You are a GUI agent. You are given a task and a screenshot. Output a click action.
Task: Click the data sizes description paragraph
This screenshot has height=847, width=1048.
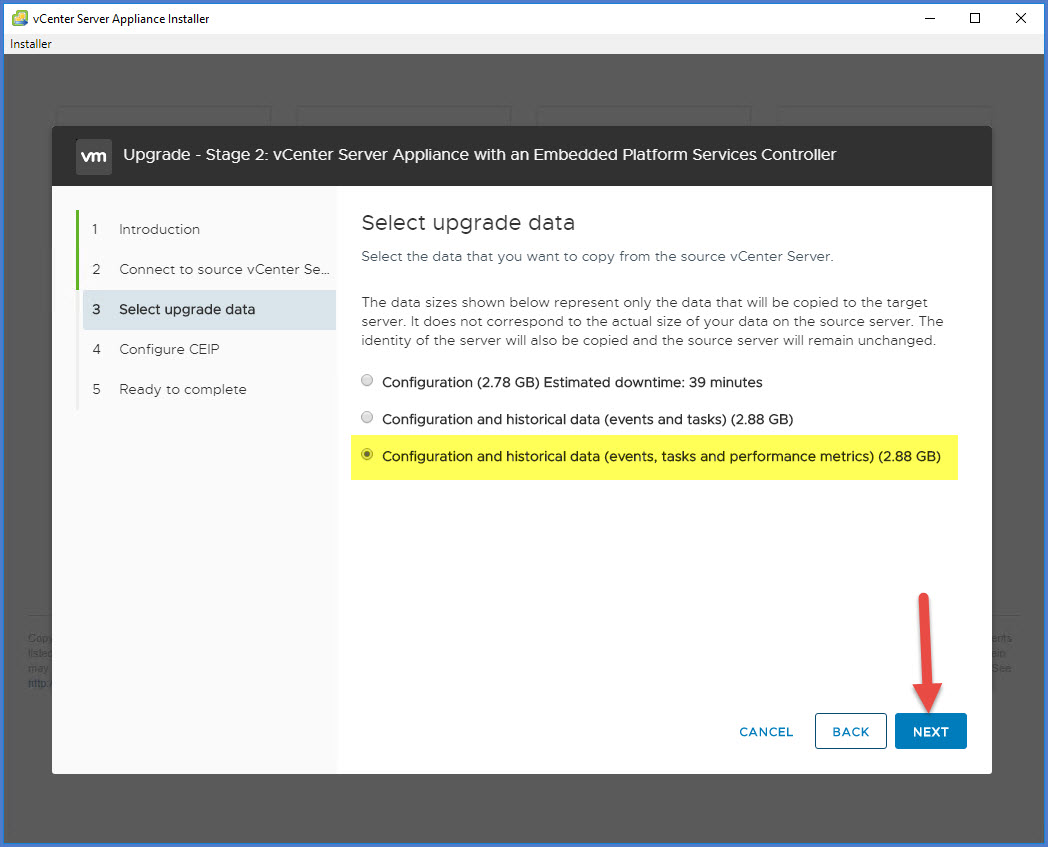(x=652, y=321)
